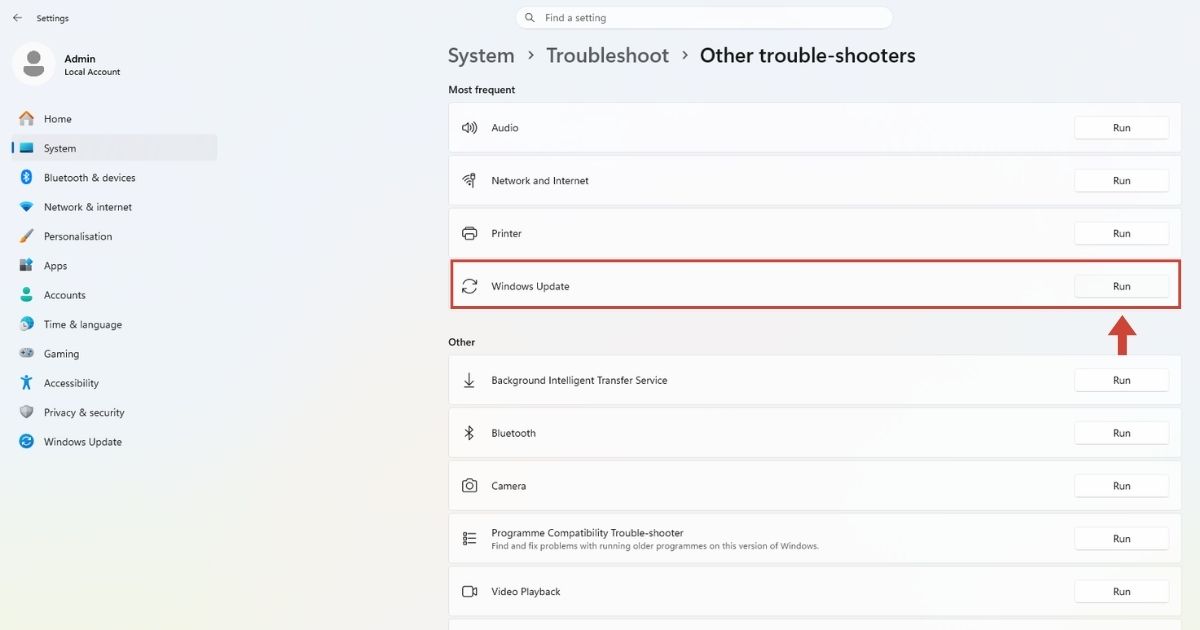Click the Admin profile avatar
Viewport: 1200px width, 630px height.
pyautogui.click(x=33, y=64)
